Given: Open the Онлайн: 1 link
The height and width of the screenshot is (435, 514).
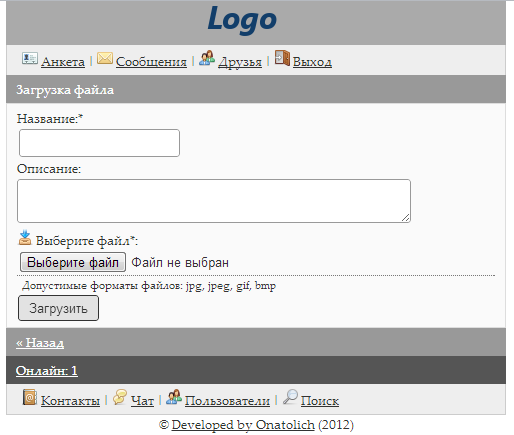Looking at the screenshot, I should [47, 371].
